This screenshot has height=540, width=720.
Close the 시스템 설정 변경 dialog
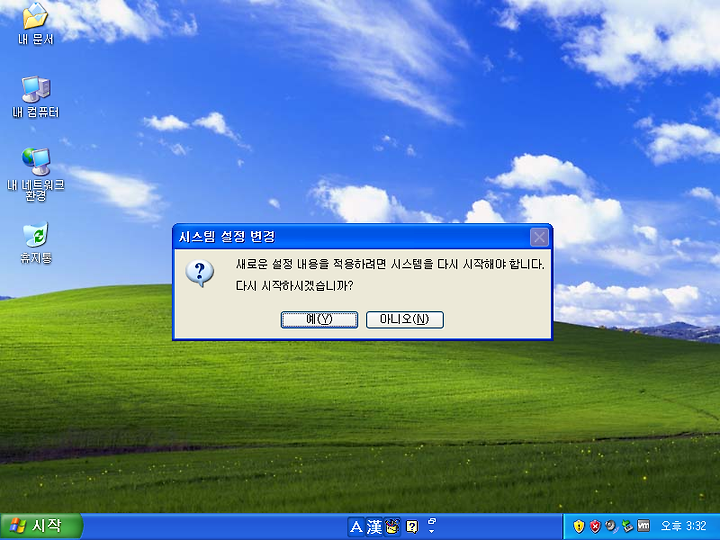pos(539,237)
